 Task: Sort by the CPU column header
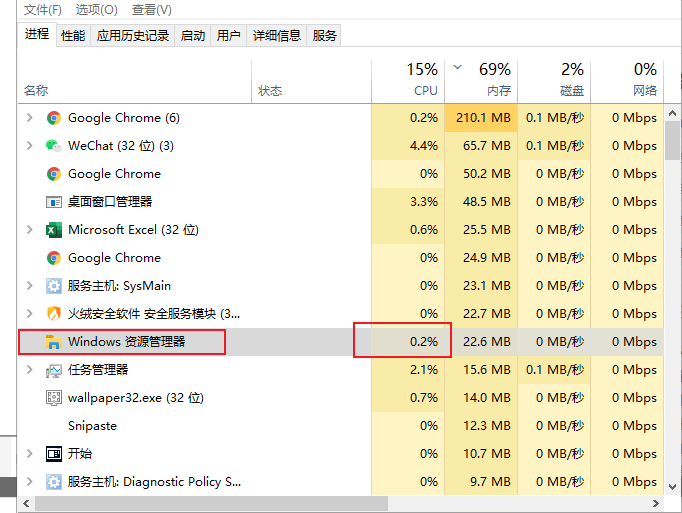click(408, 82)
